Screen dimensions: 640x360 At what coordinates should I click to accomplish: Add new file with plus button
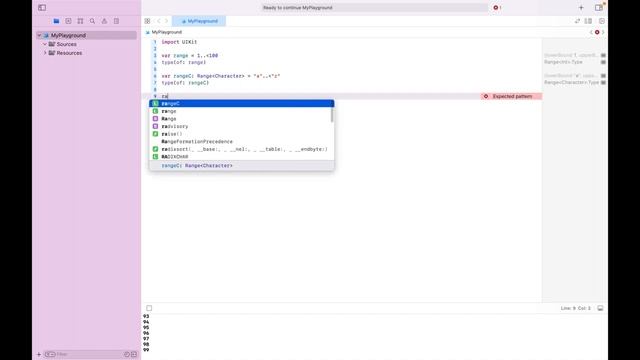pos(39,354)
